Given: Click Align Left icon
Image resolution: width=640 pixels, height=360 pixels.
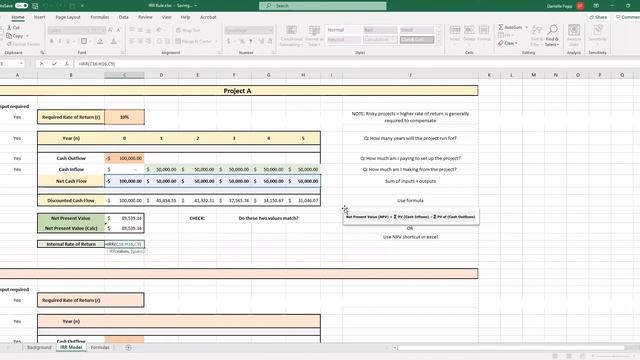Looking at the screenshot, I should pos(132,41).
